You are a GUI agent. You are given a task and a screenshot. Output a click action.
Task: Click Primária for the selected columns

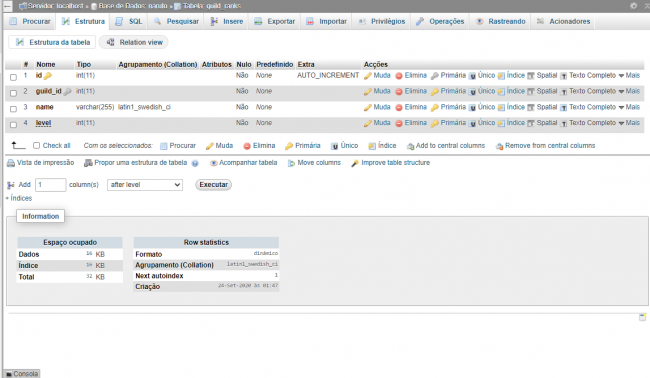coord(303,145)
